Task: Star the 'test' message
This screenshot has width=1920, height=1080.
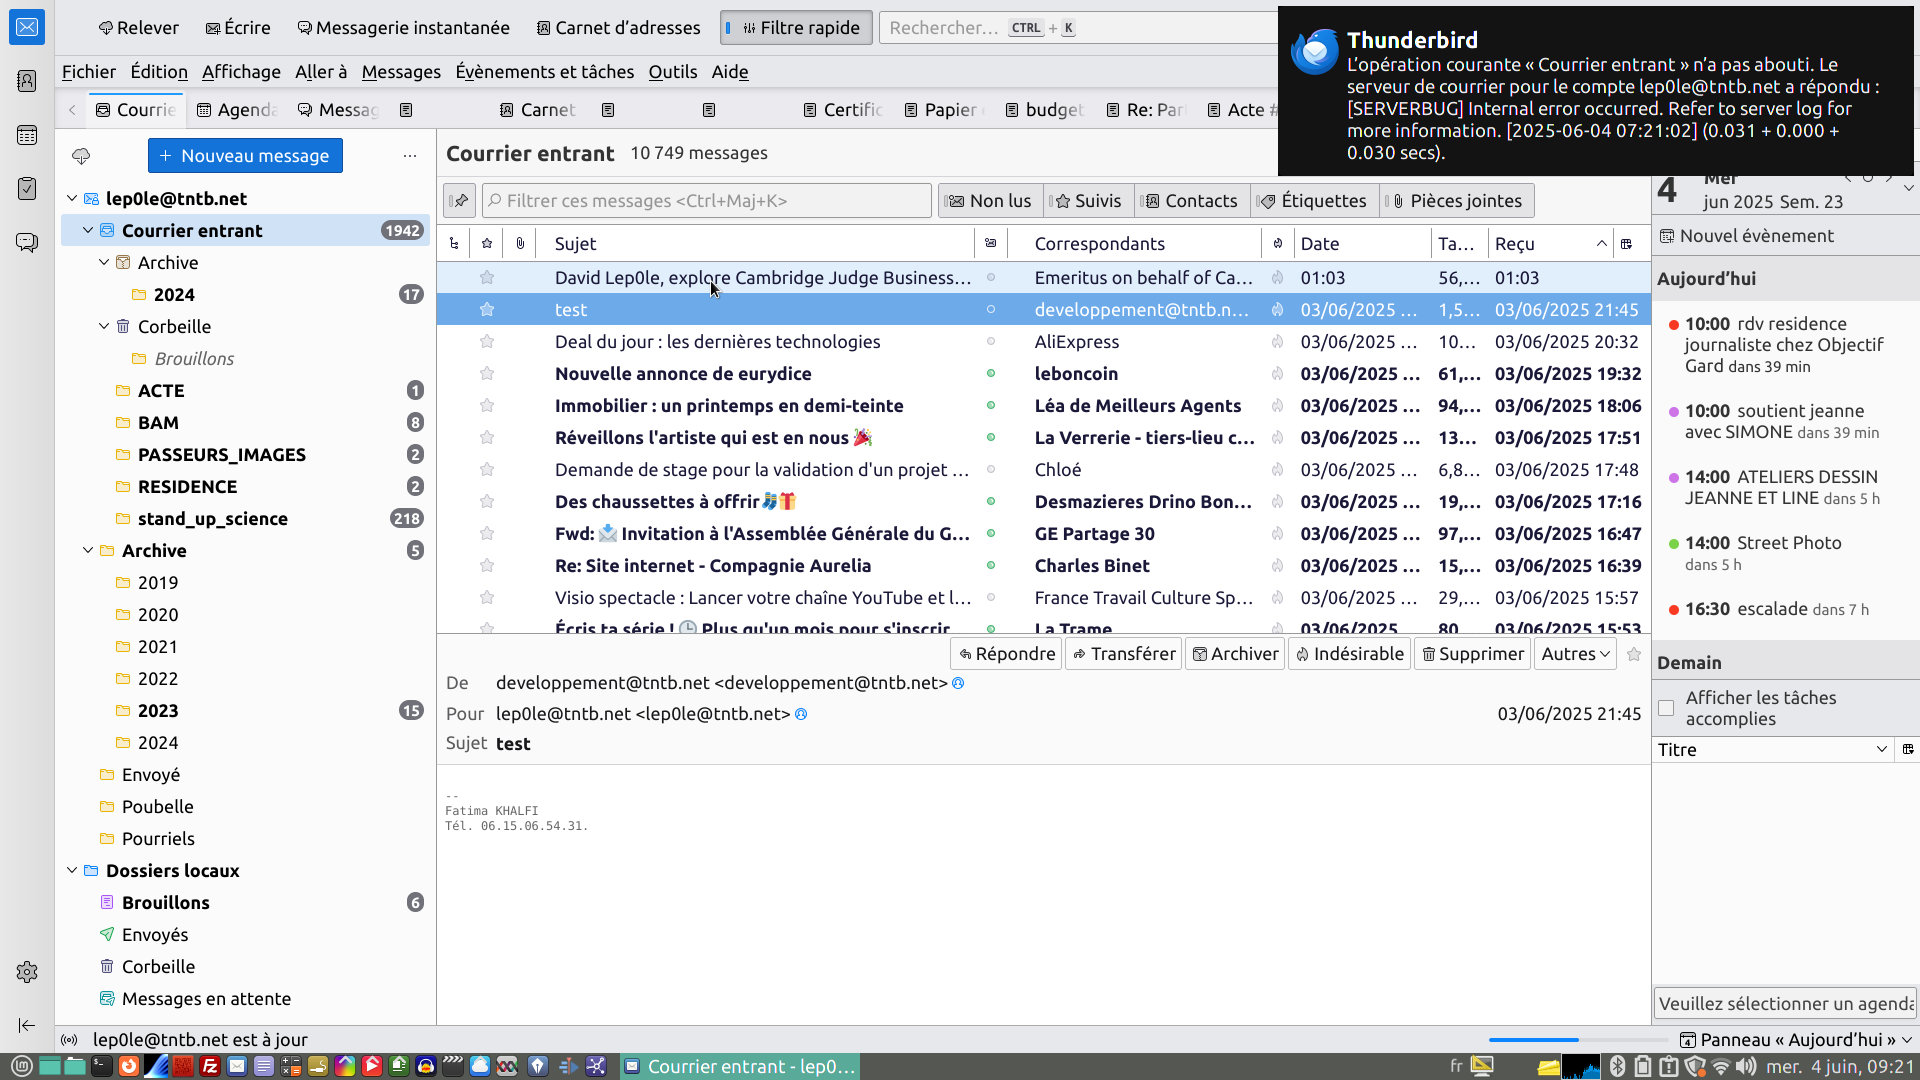Action: coord(487,310)
